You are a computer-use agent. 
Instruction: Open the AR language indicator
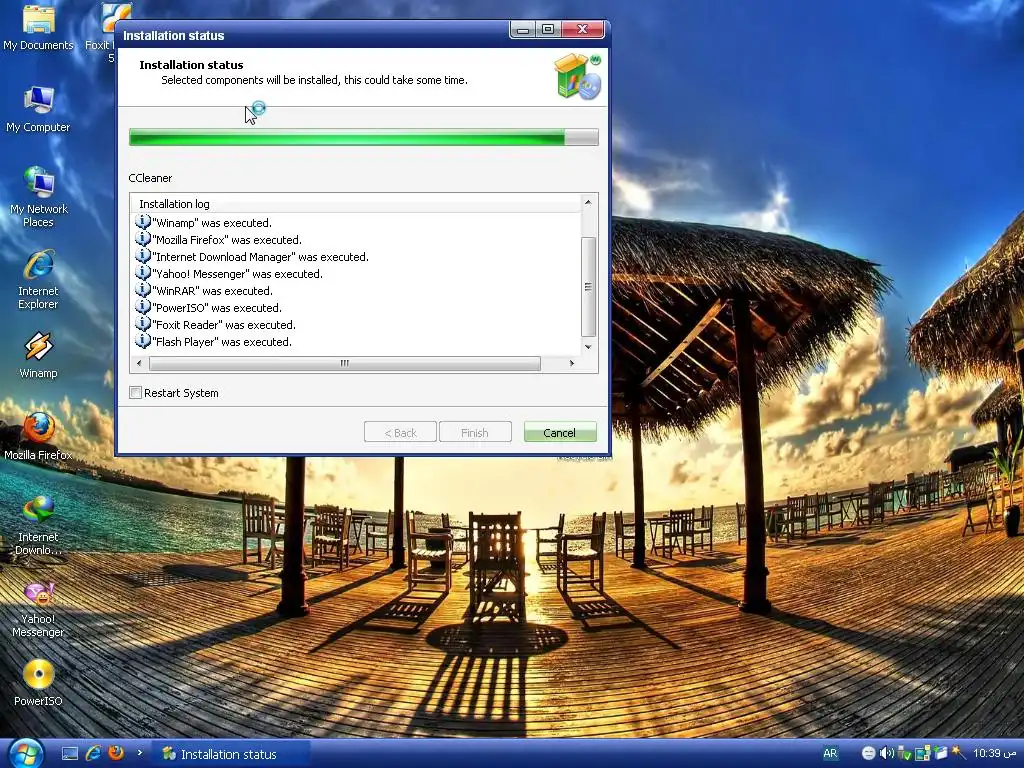[830, 754]
